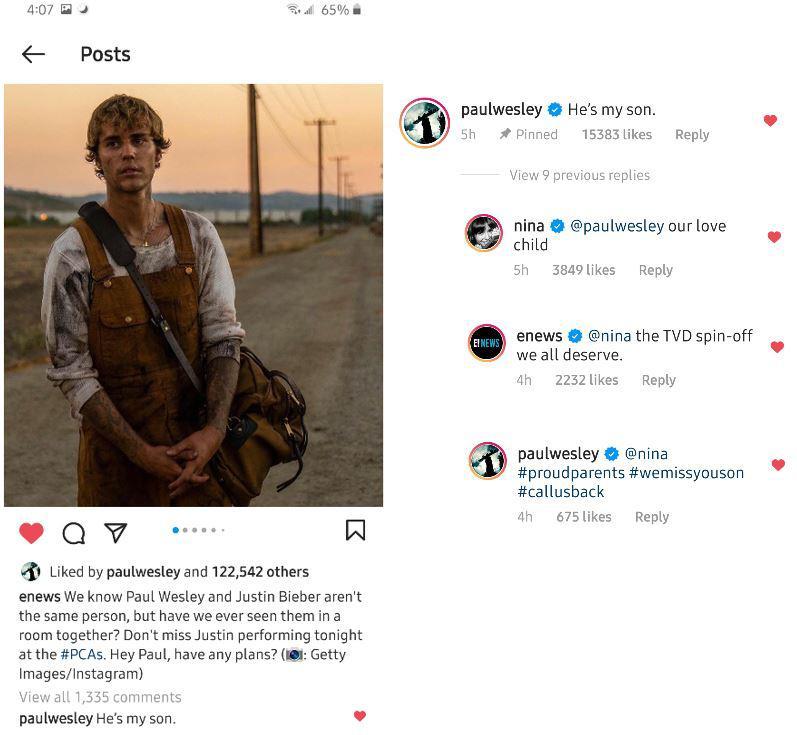Share the post via paper plane icon
This screenshot has width=797, height=735.
click(116, 532)
